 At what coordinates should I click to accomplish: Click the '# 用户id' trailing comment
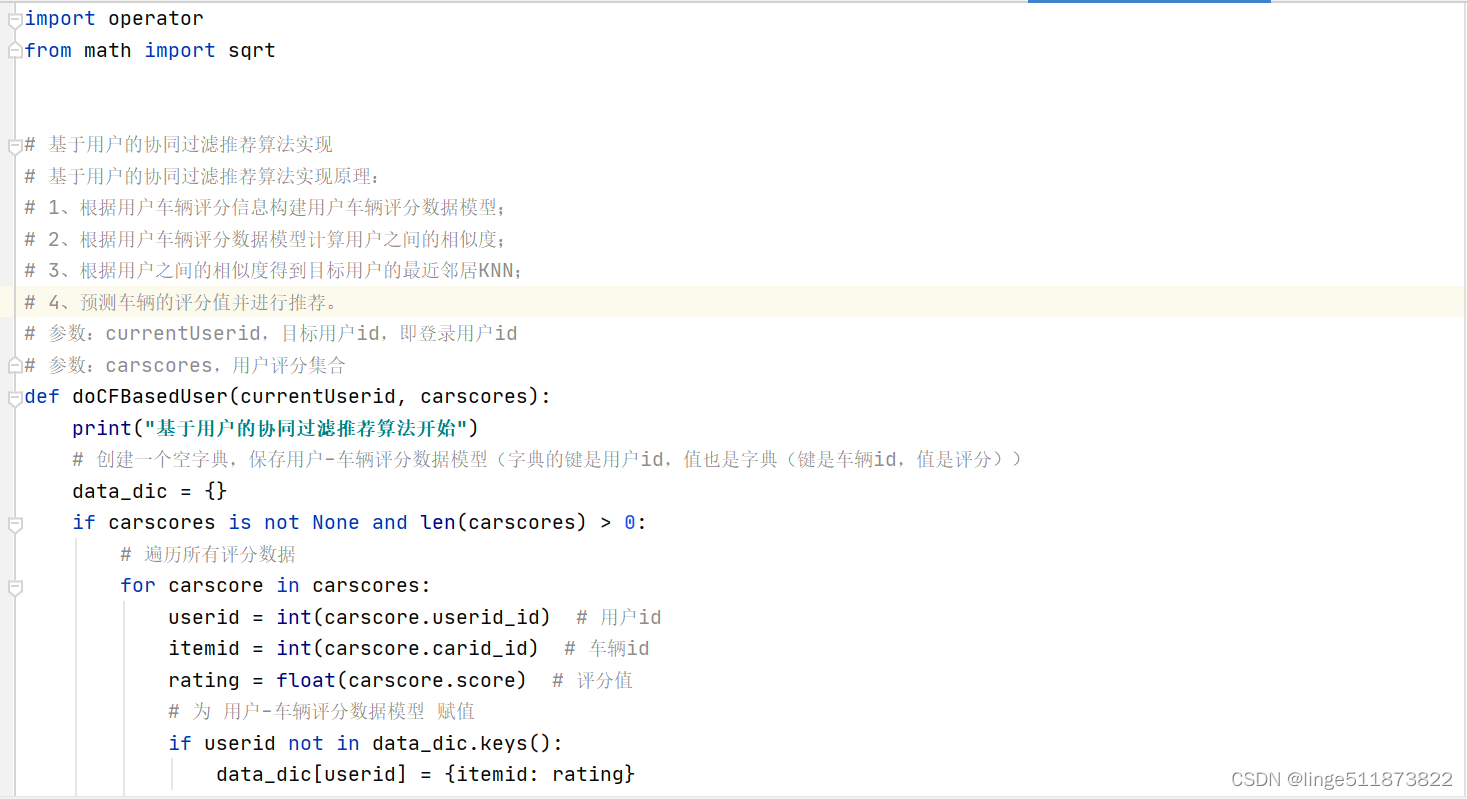[619, 617]
